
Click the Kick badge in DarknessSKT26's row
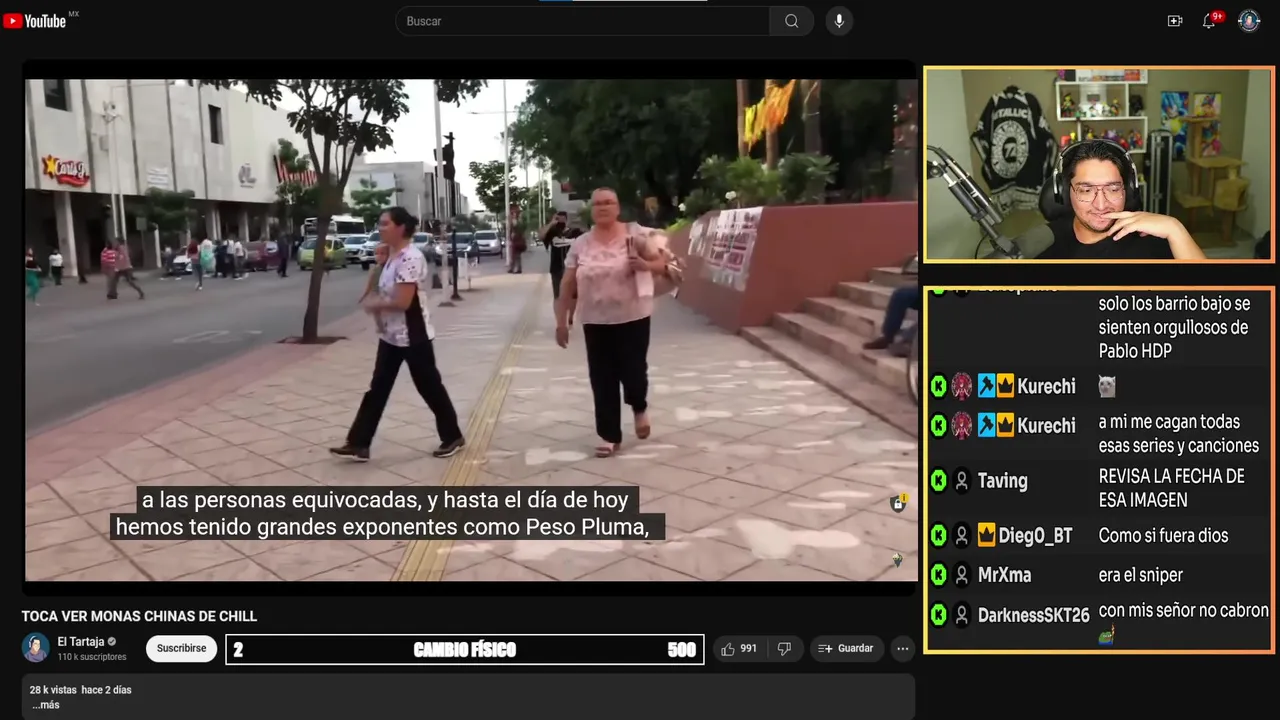click(939, 615)
